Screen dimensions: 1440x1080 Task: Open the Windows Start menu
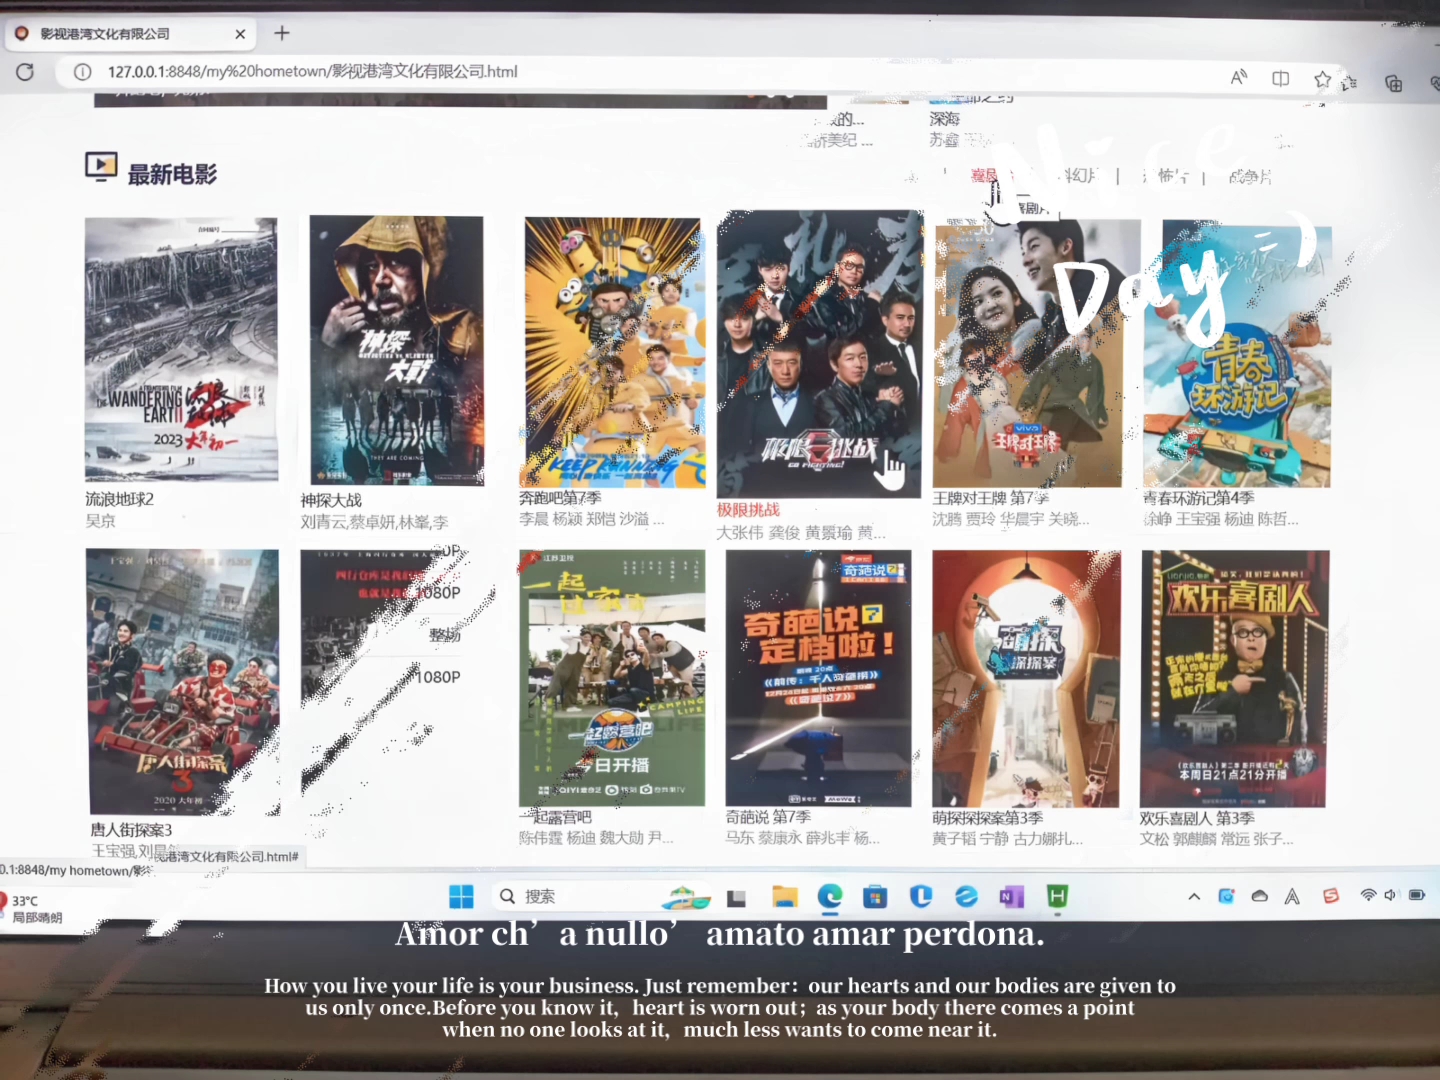(461, 896)
